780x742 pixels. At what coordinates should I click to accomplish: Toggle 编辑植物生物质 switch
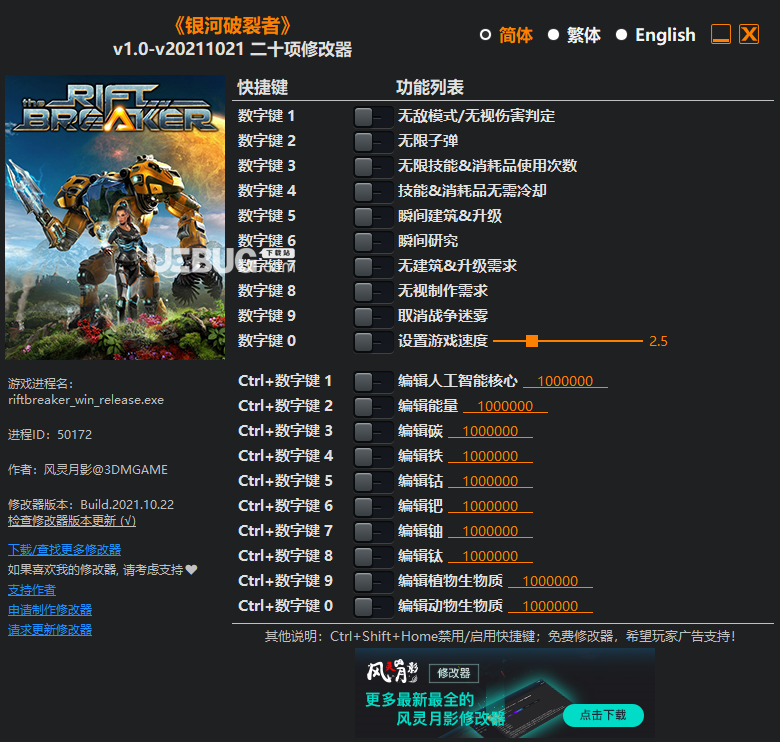[373, 581]
